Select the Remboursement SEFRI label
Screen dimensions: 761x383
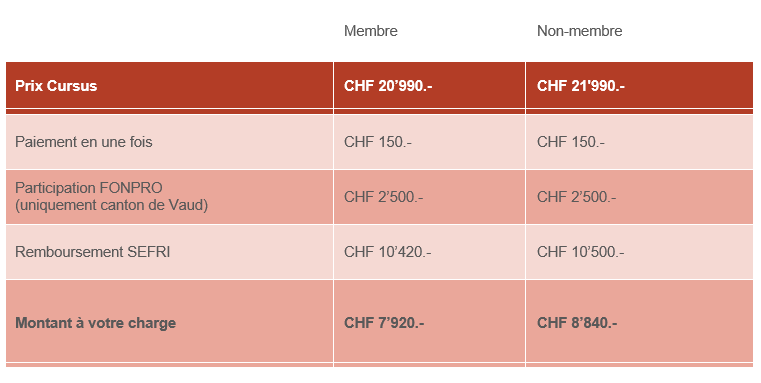coord(92,252)
